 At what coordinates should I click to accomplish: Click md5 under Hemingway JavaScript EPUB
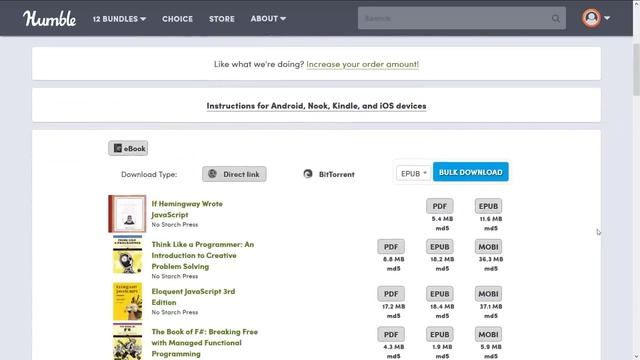click(491, 228)
